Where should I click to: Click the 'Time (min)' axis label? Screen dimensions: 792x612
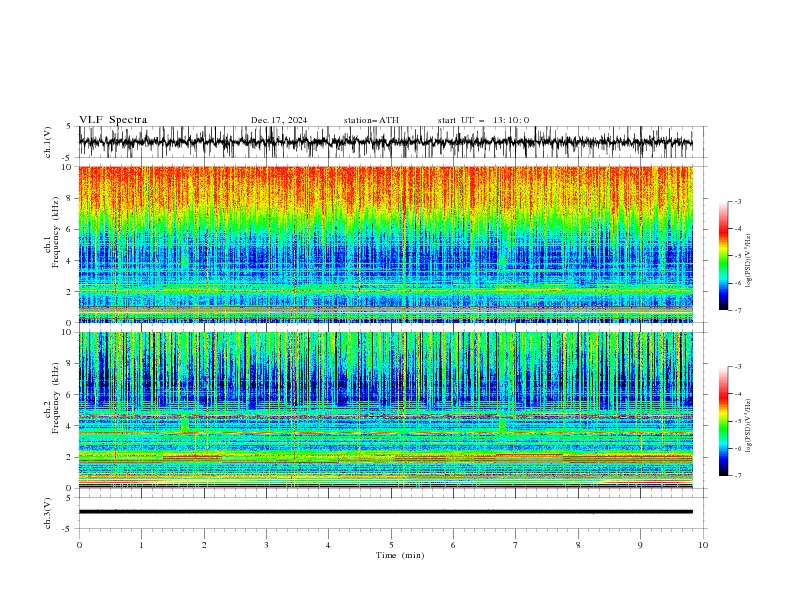coord(400,555)
